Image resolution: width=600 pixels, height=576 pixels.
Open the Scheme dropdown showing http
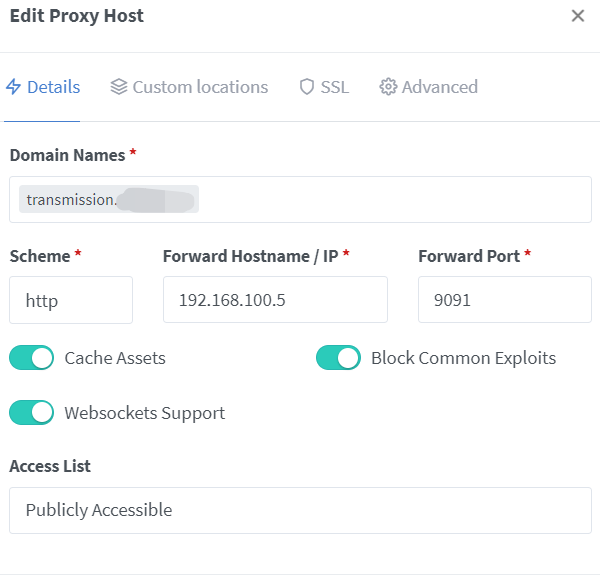[x=70, y=300]
